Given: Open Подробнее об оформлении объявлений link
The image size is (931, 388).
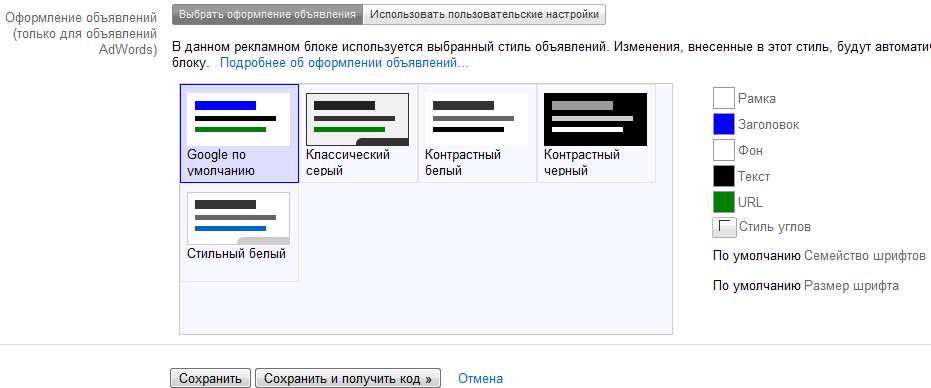Looking at the screenshot, I should pyautogui.click(x=344, y=62).
